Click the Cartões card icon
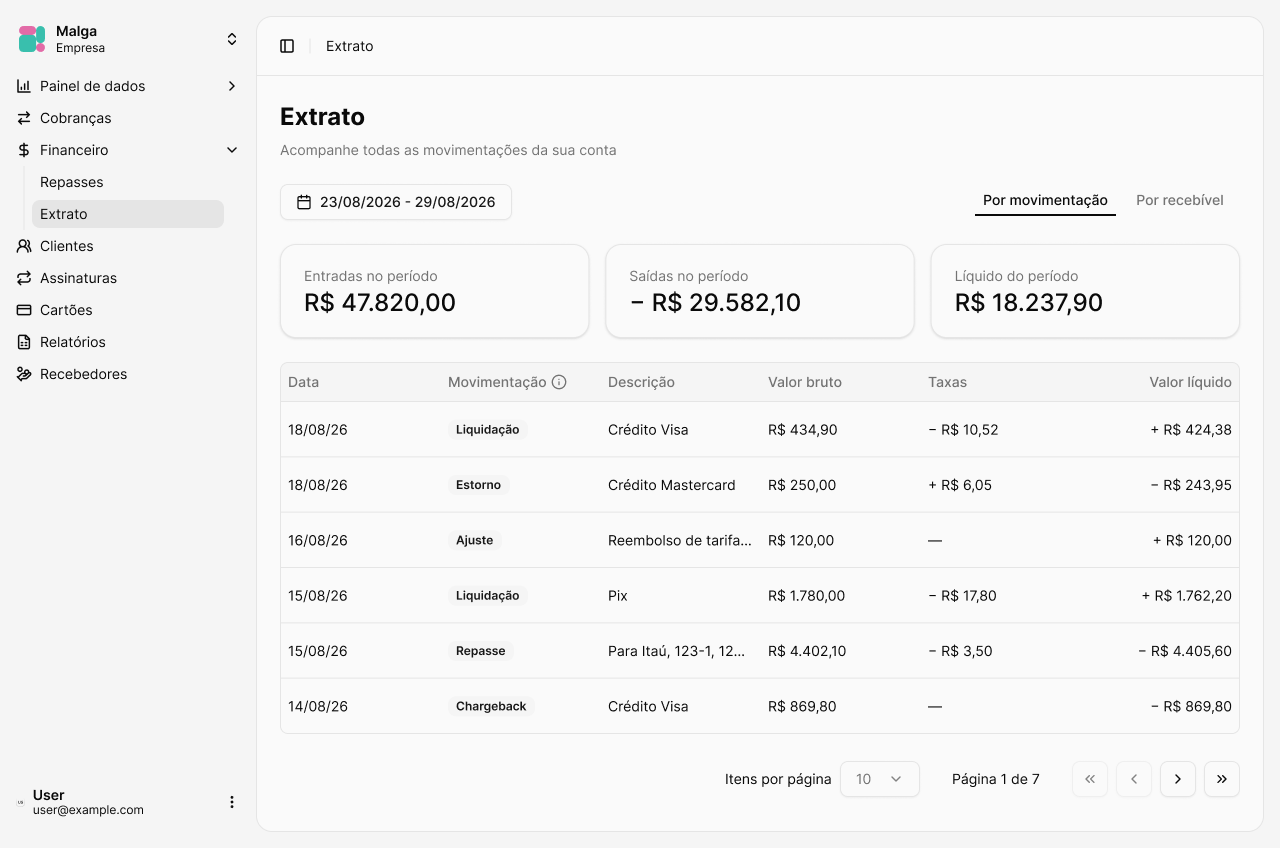Viewport: 1280px width, 848px height. [24, 310]
